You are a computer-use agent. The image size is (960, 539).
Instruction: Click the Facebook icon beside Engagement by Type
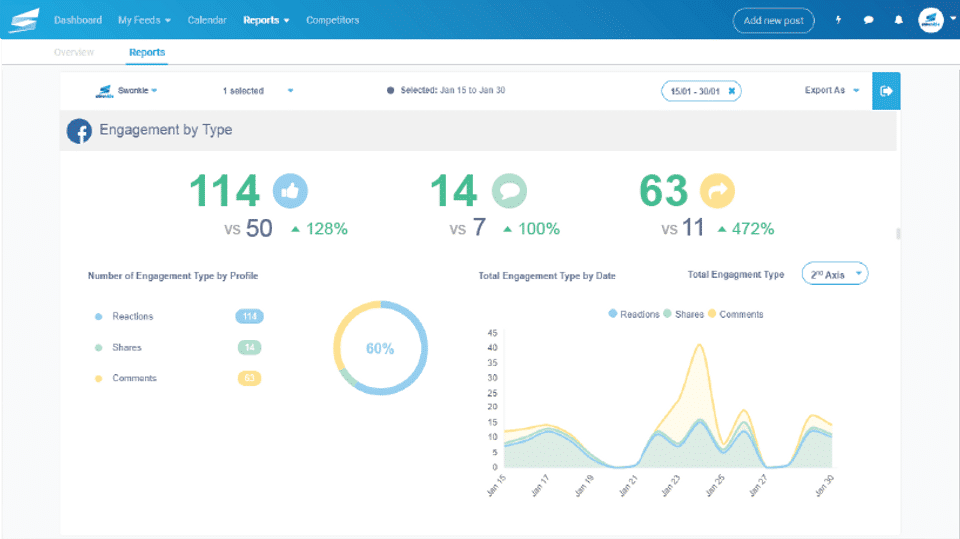coord(79,131)
